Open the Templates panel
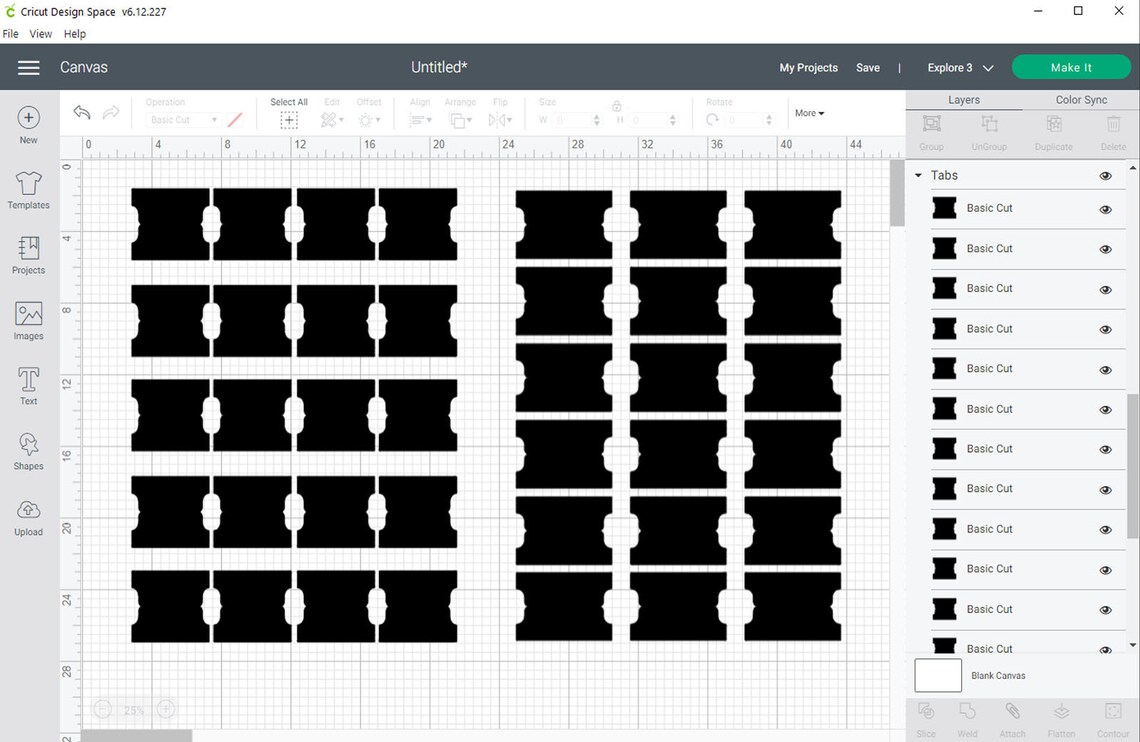The height and width of the screenshot is (742, 1140). tap(28, 190)
